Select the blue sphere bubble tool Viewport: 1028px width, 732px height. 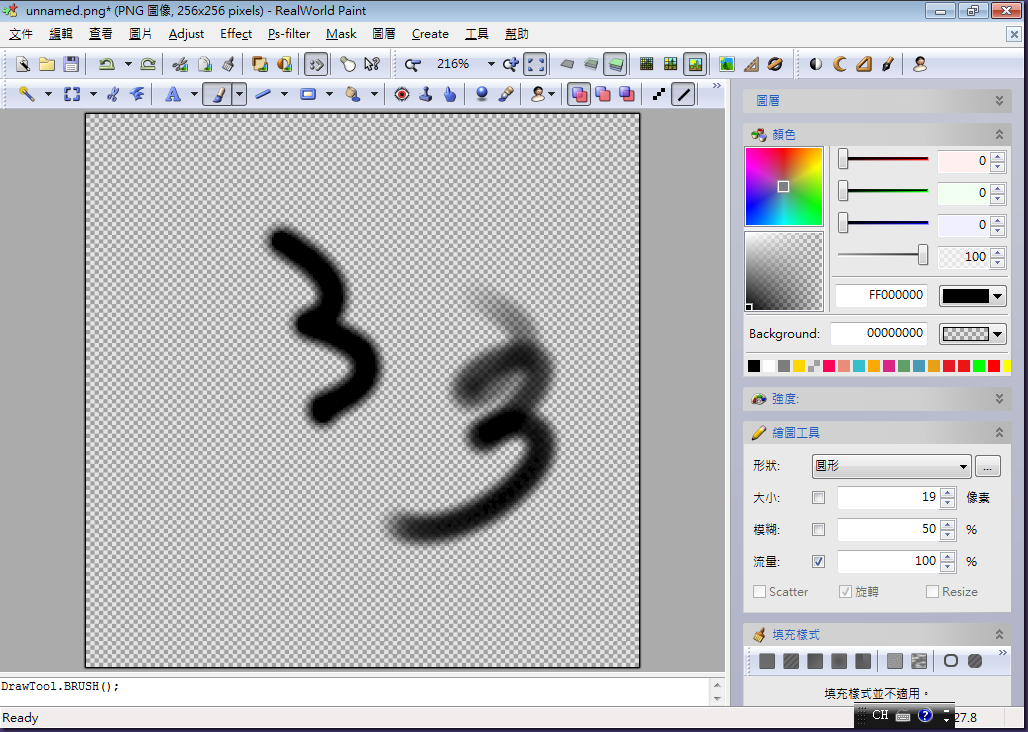pos(482,94)
